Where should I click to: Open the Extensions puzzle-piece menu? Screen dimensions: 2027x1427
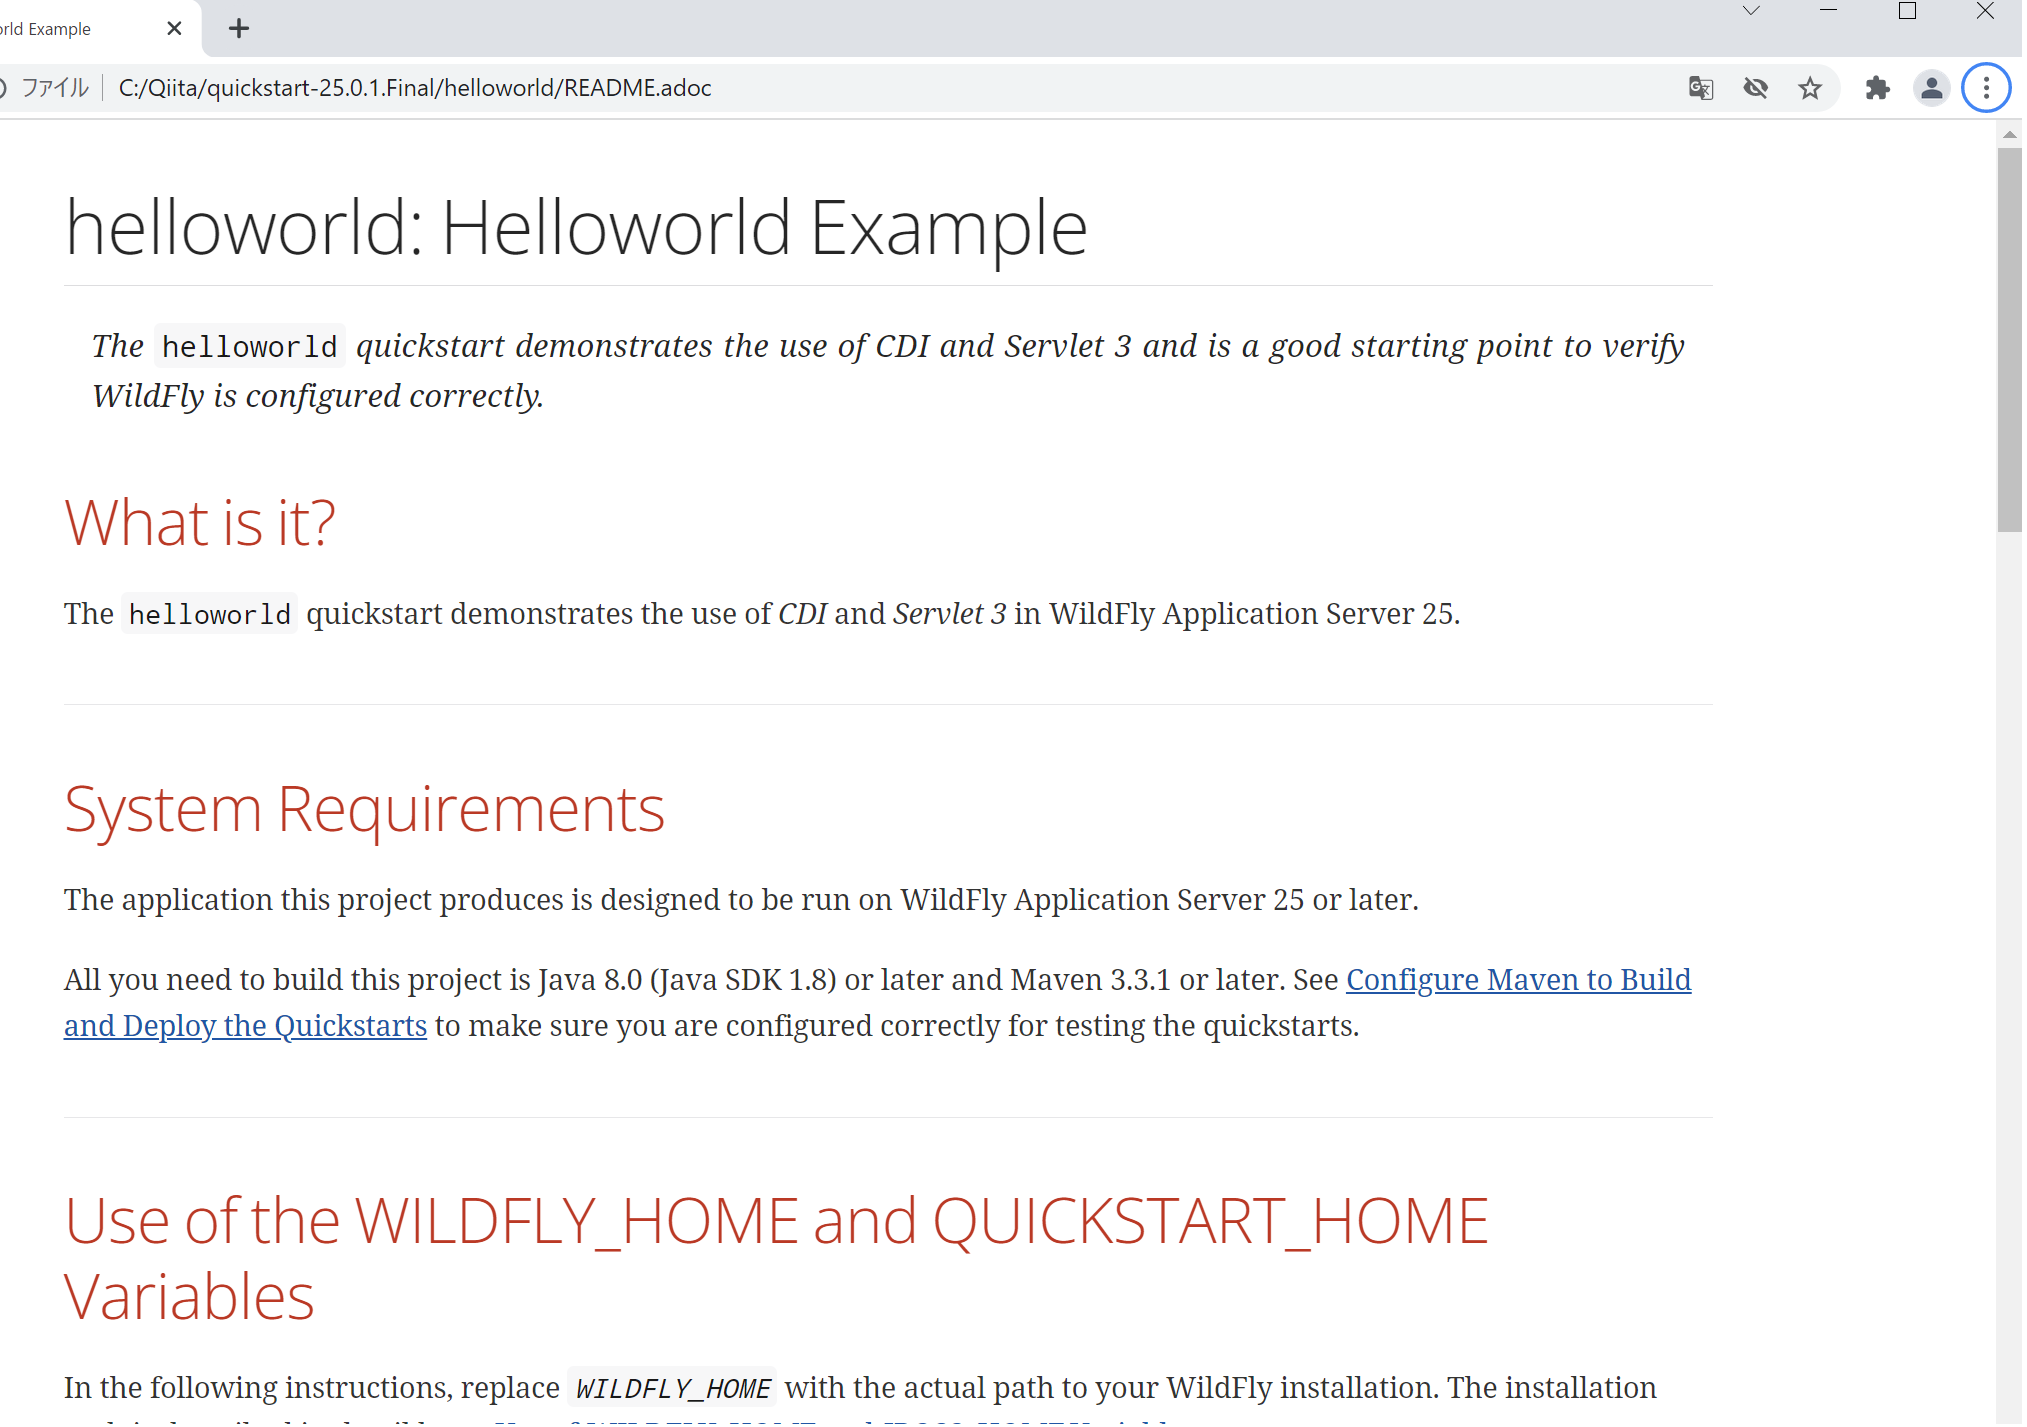point(1878,88)
